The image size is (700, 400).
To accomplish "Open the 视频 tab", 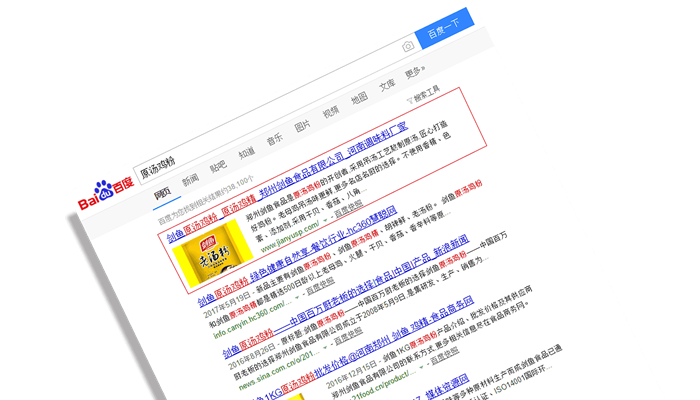I will tap(331, 112).
